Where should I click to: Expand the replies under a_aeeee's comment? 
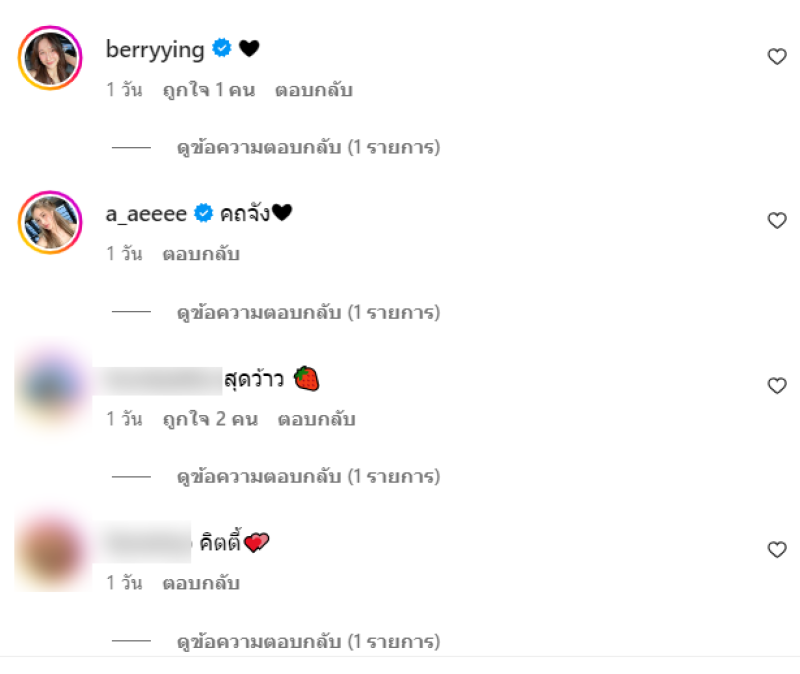pos(308,312)
